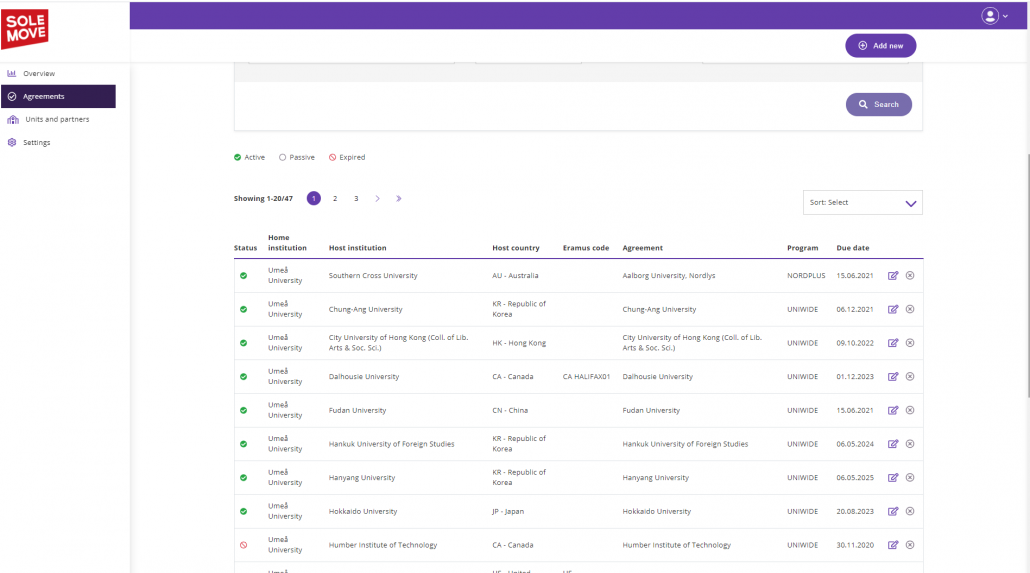Edit Southern Cross University agreement
The image size is (1030, 573).
(893, 275)
